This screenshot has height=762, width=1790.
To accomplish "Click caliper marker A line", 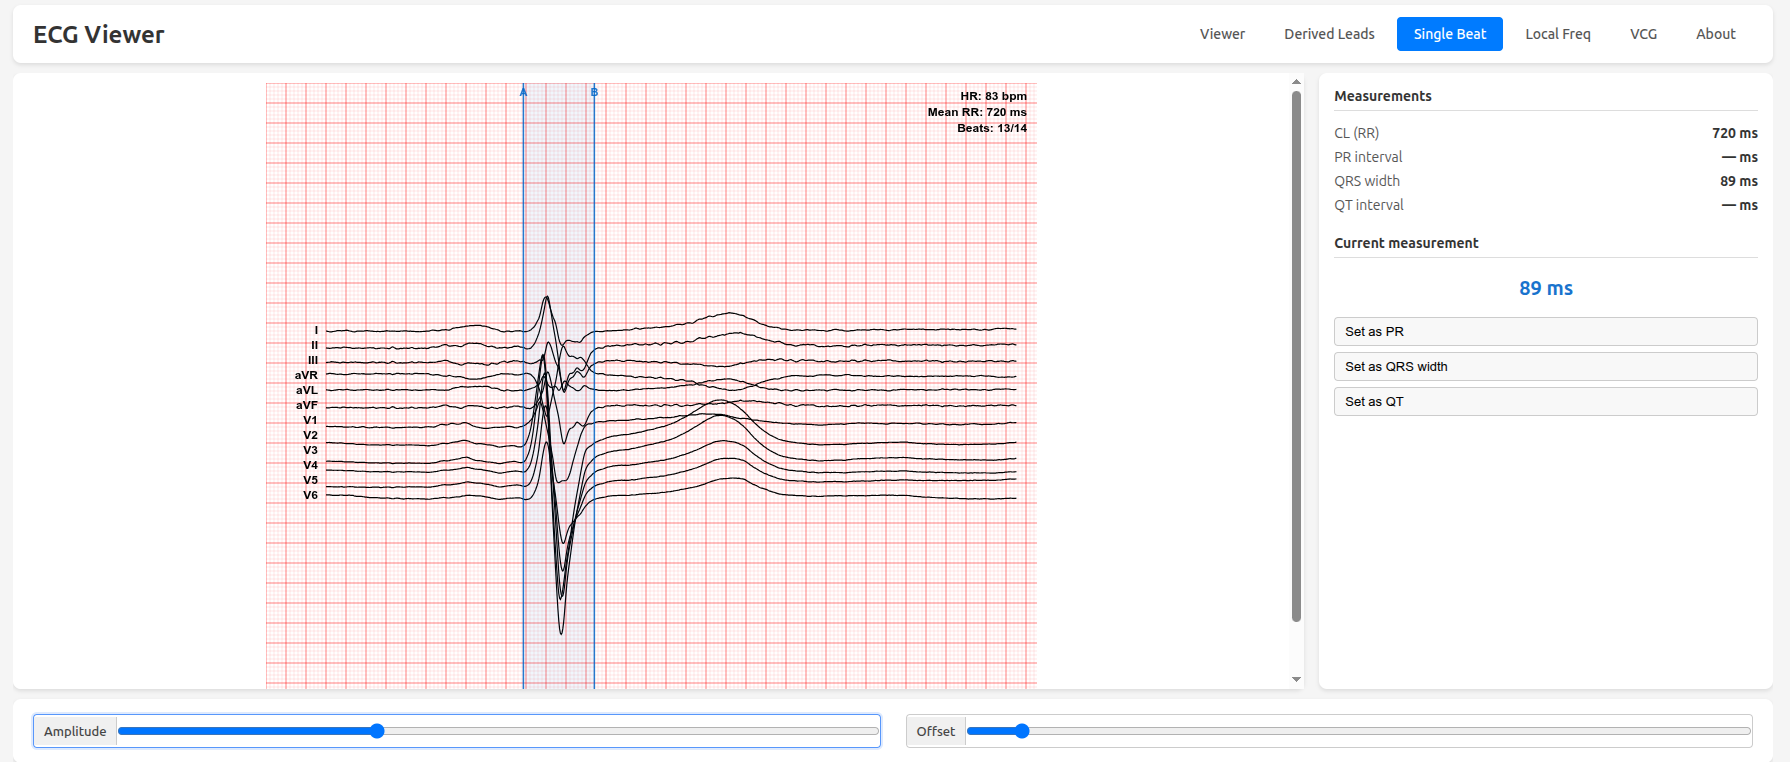I will coord(523,385).
